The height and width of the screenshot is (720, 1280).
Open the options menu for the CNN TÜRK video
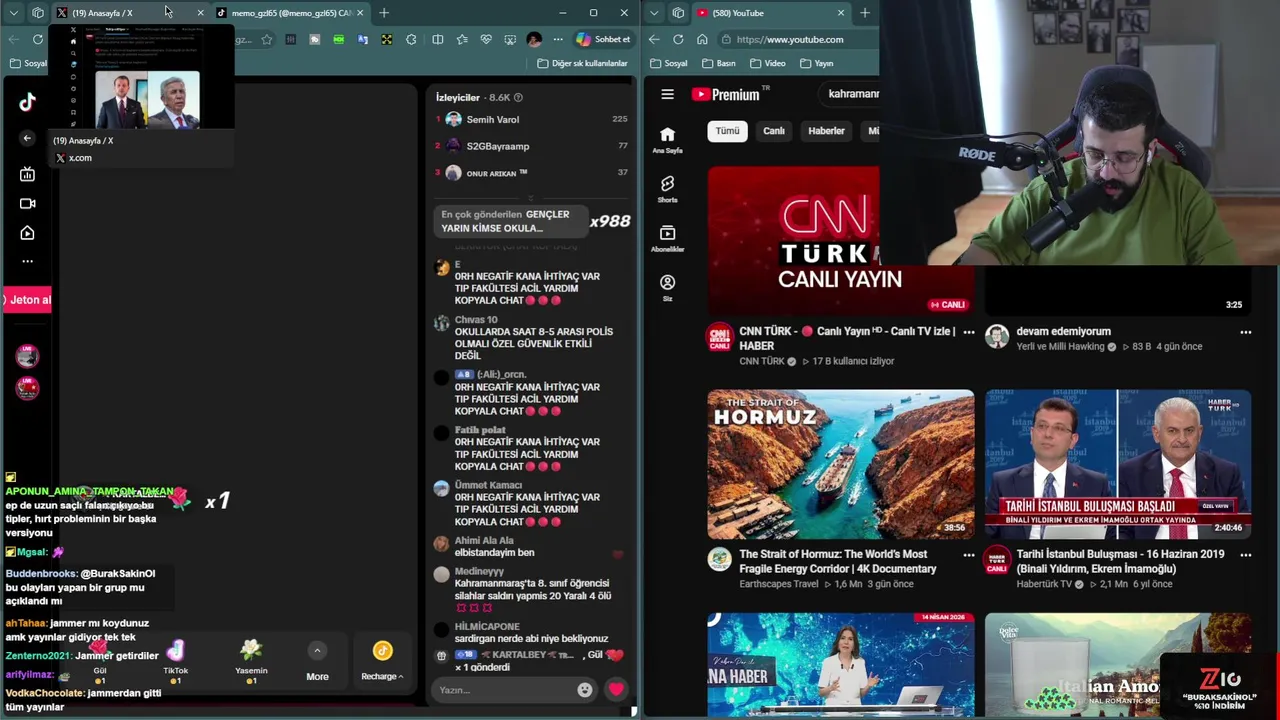[968, 332]
